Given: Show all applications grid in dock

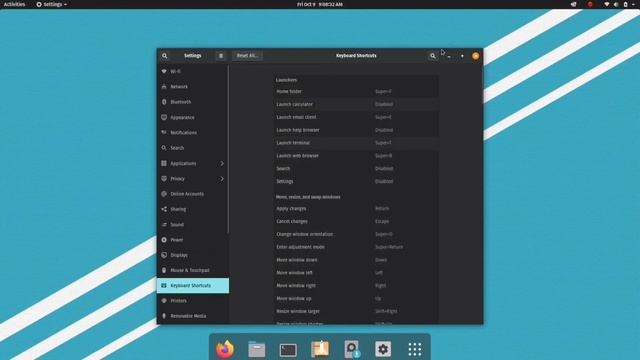Looking at the screenshot, I should click(x=415, y=349).
